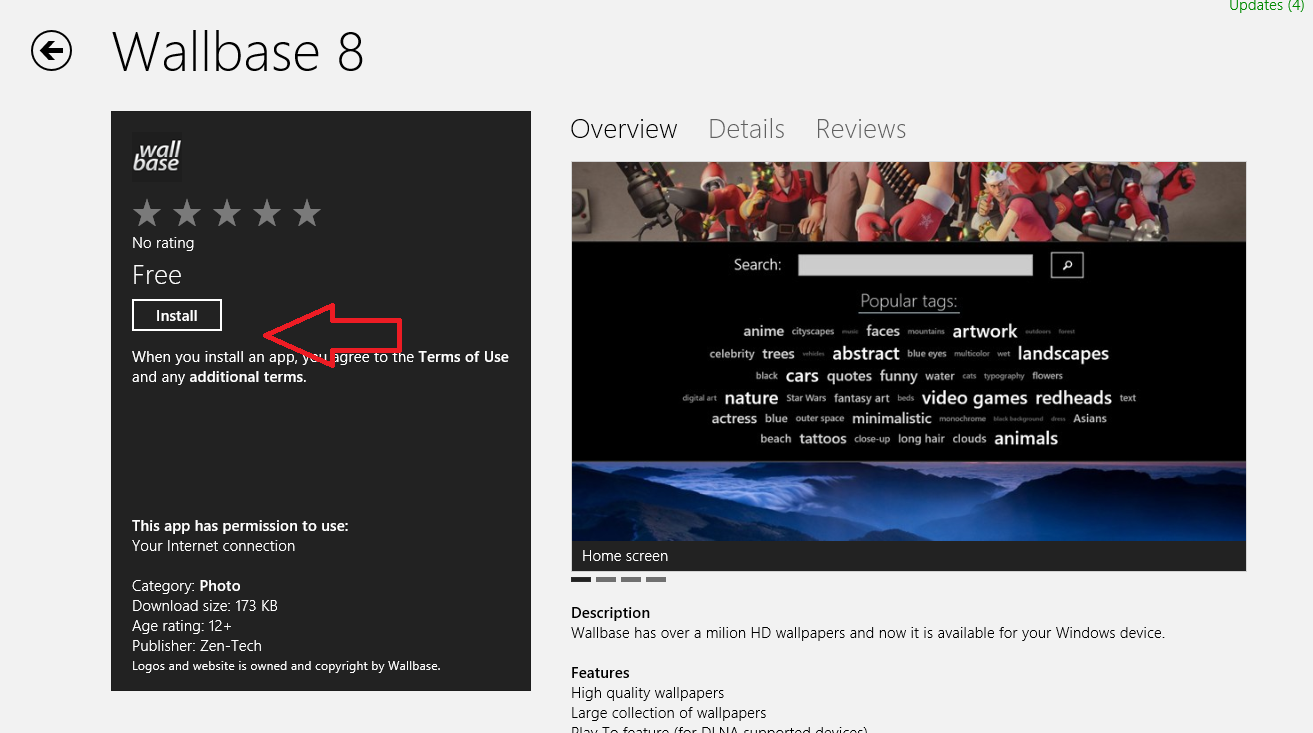Click the Your Internet connection permission text
This screenshot has width=1313, height=733.
click(214, 546)
